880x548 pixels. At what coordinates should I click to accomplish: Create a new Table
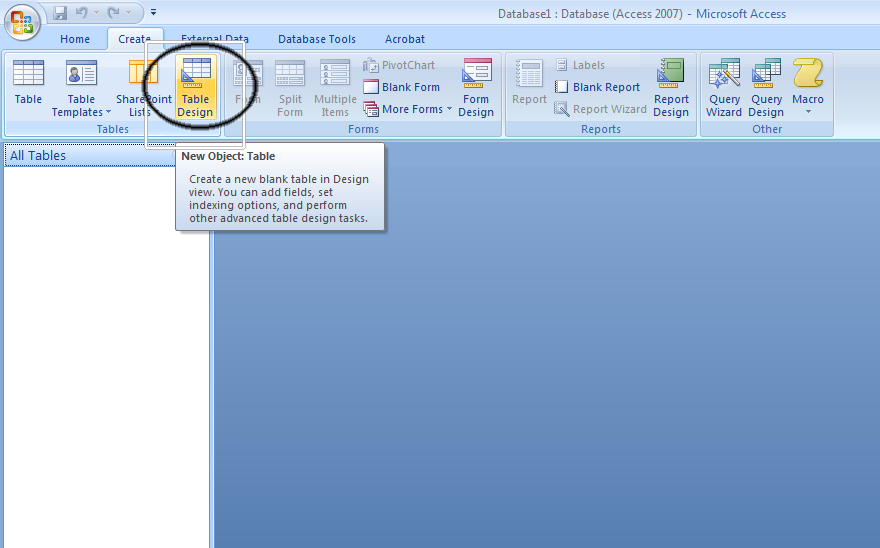tap(28, 83)
